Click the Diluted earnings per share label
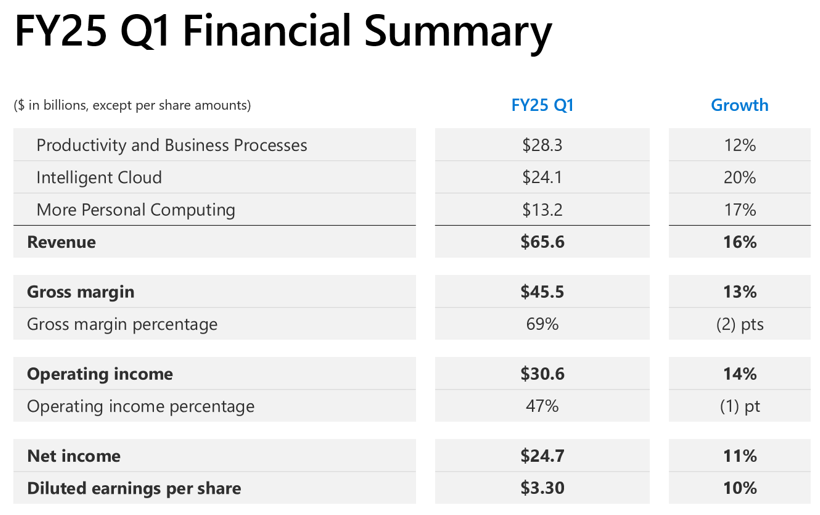The width and height of the screenshot is (820, 515). (x=134, y=488)
